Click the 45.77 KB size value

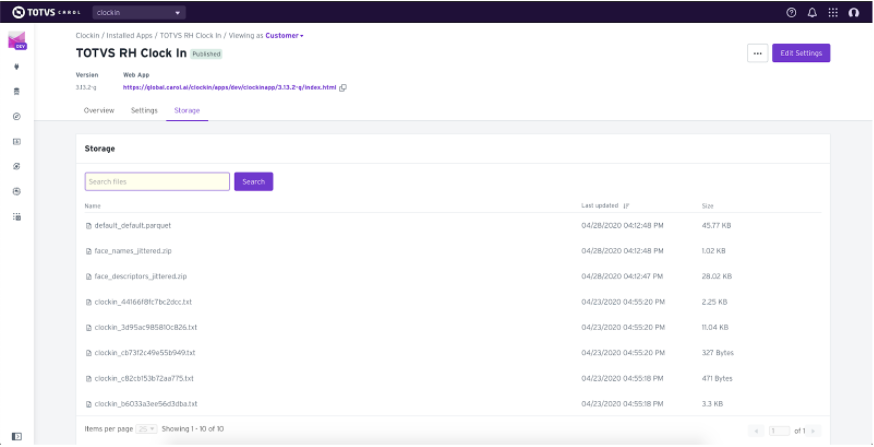[716, 226]
